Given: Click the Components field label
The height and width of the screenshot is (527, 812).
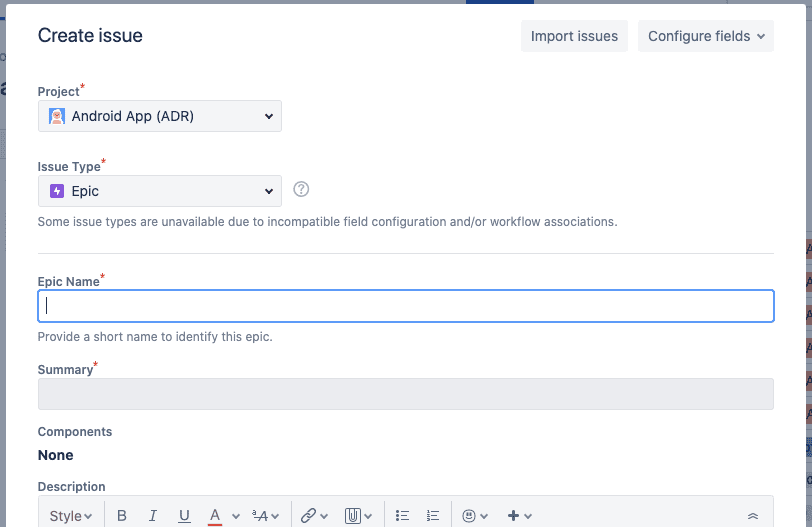Looking at the screenshot, I should coord(75,432).
